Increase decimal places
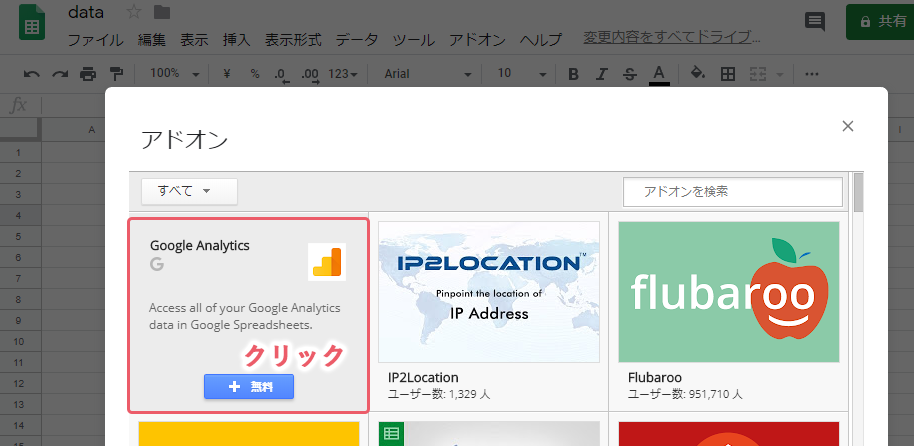This screenshot has height=446, width=914. (x=310, y=75)
